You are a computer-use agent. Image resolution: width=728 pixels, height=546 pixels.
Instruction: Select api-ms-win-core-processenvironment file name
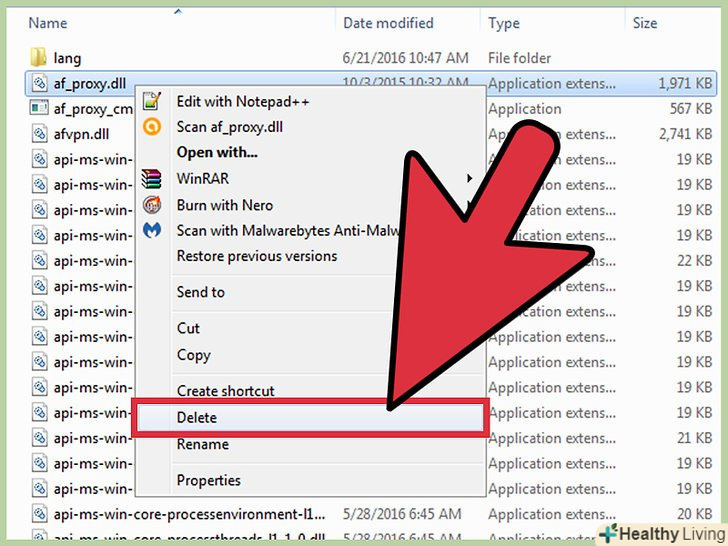point(189,514)
